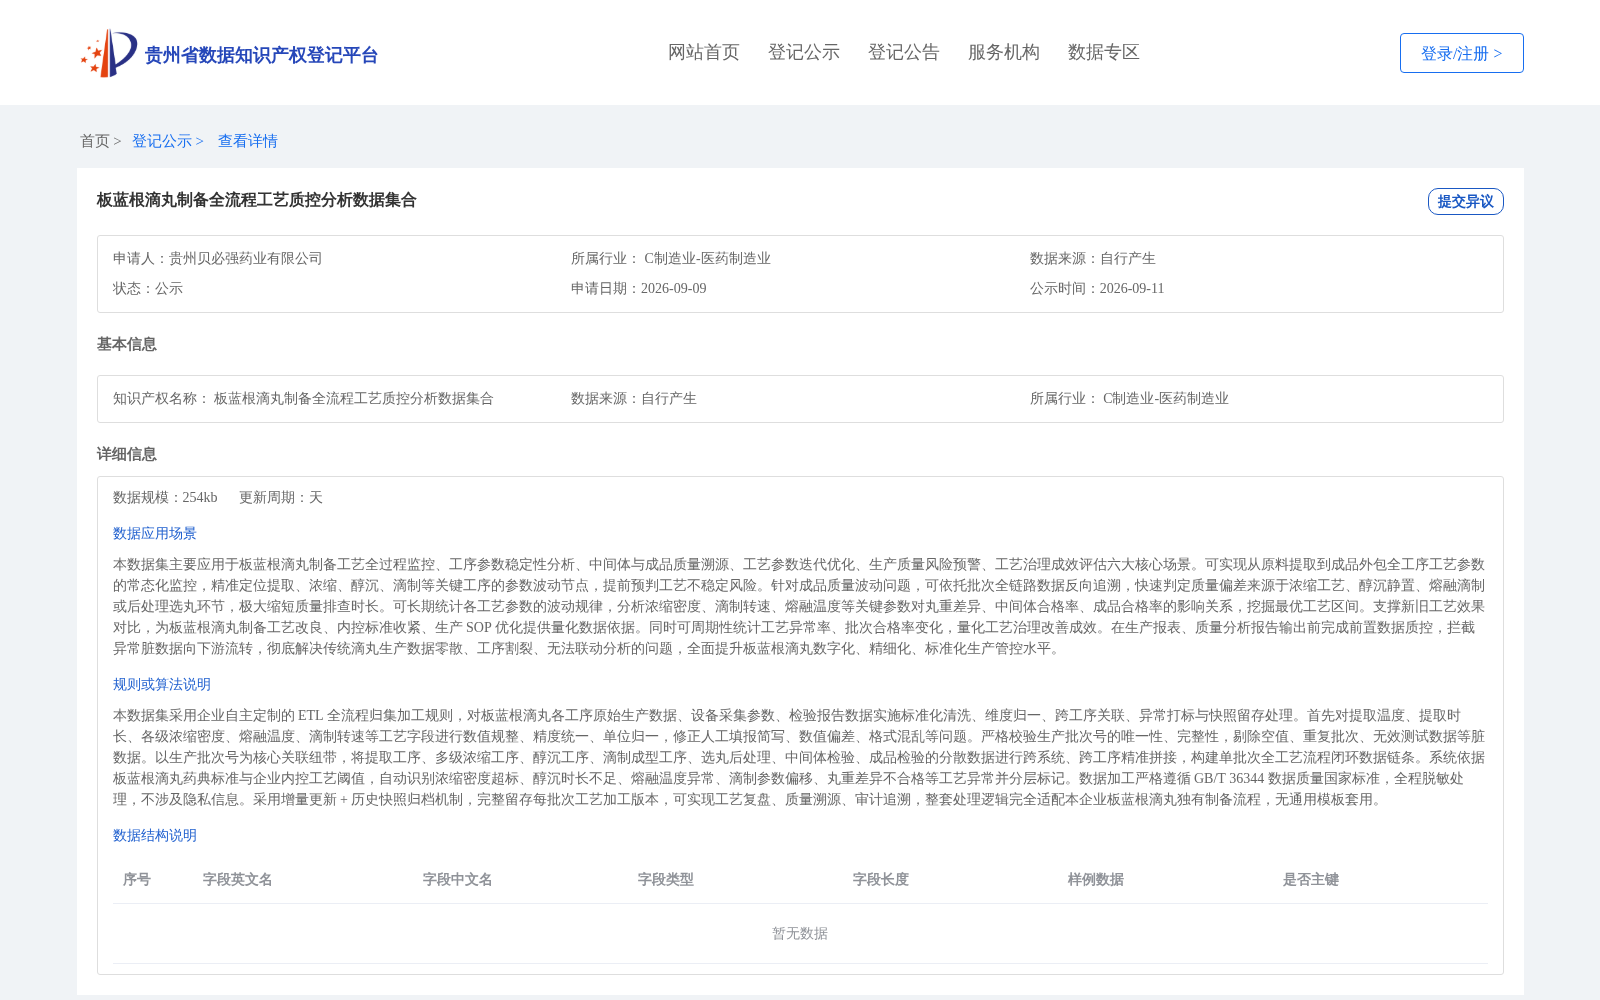Open the 数据专区 navigation item

coord(1104,52)
